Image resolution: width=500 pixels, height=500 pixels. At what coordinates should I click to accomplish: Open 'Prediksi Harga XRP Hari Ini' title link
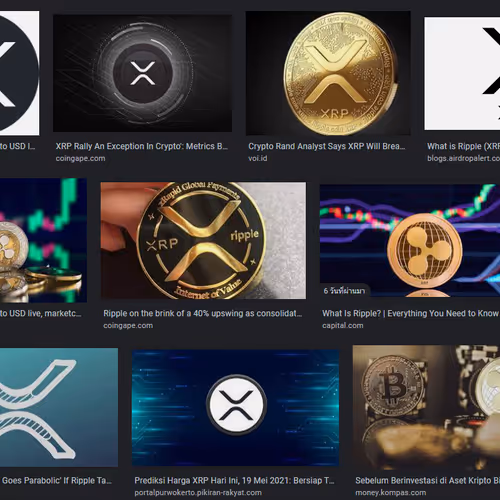click(234, 481)
